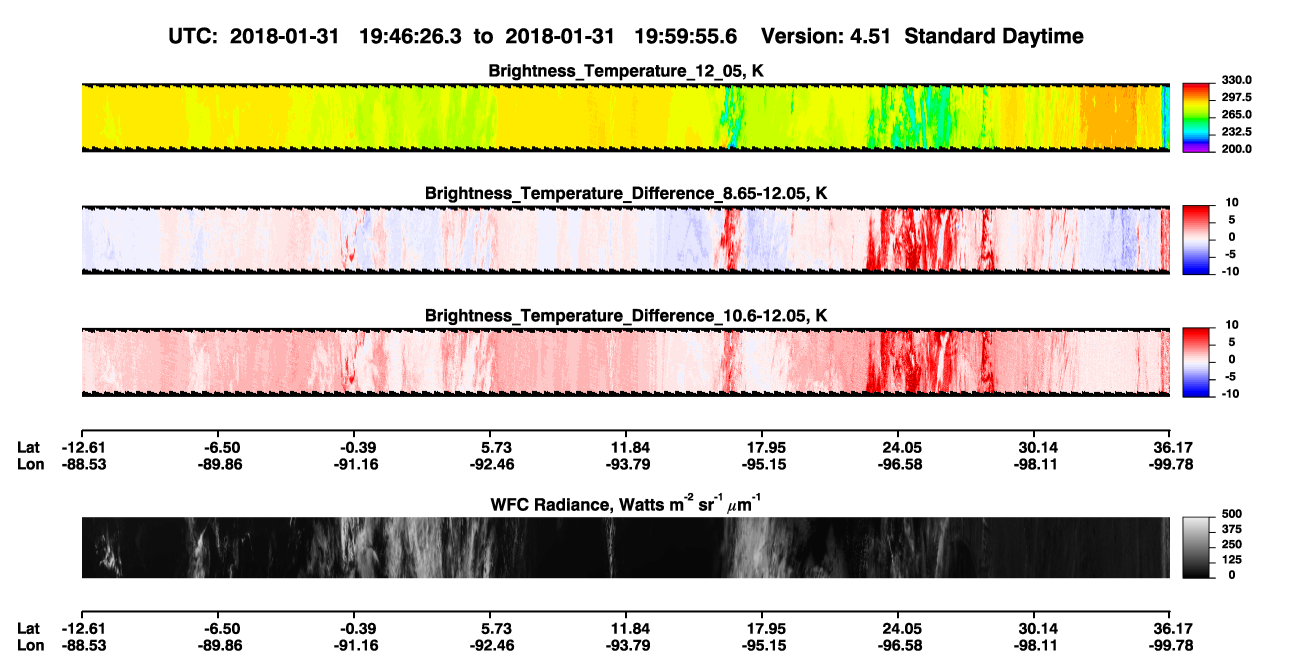Image resolution: width=1300 pixels, height=667 pixels.
Task: Click the 200.0 colorbar tick label
Action: coord(1235,148)
